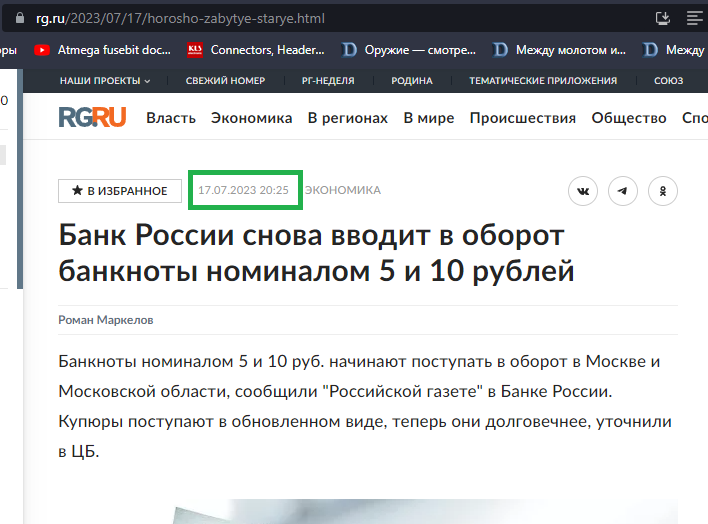Go to the В мире section
Viewport: 708px width, 524px height.
click(429, 118)
